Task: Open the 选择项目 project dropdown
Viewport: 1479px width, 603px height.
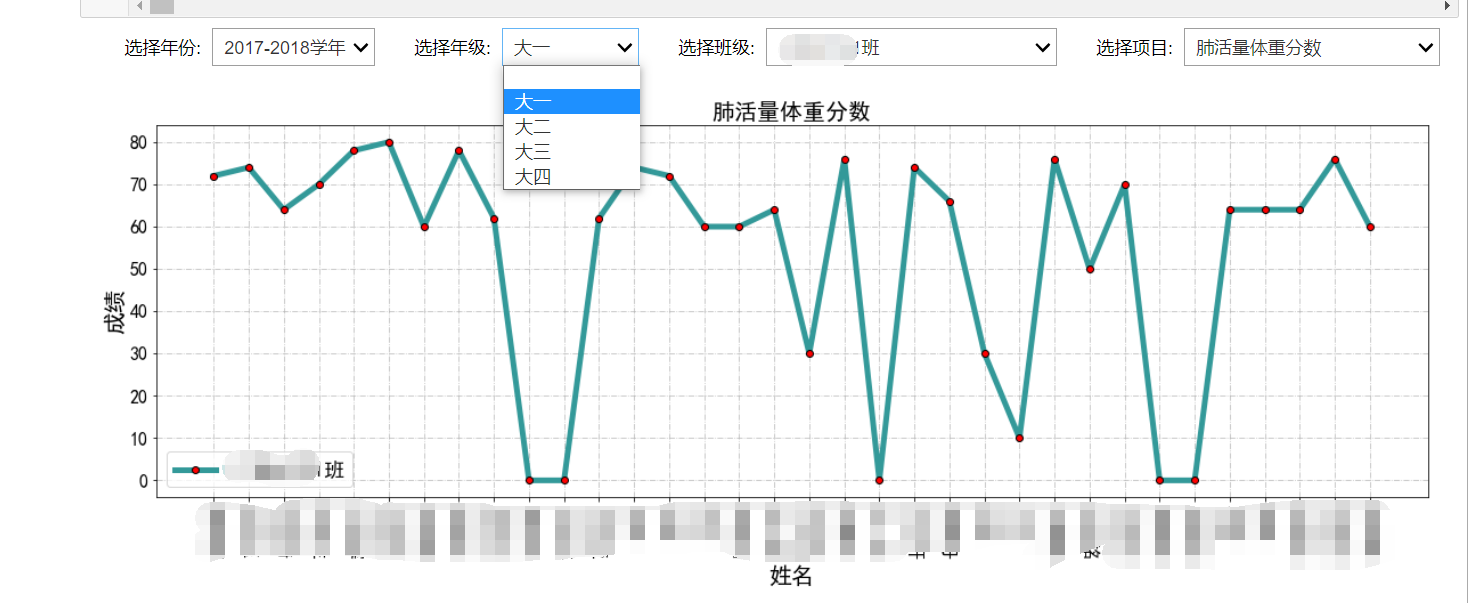Action: click(1310, 46)
